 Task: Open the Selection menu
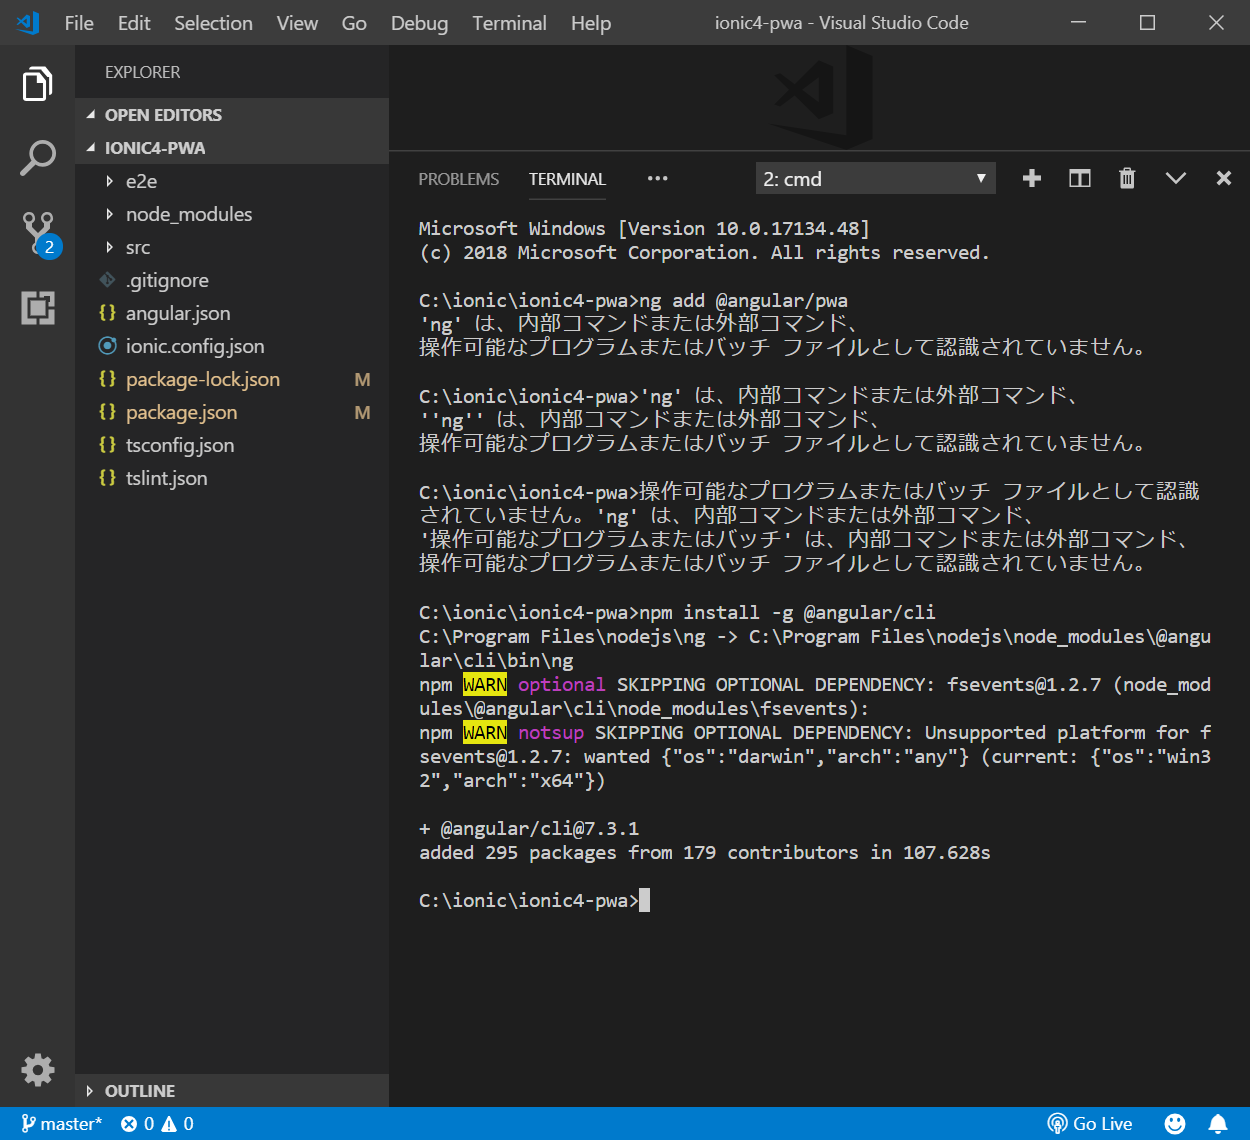[213, 23]
